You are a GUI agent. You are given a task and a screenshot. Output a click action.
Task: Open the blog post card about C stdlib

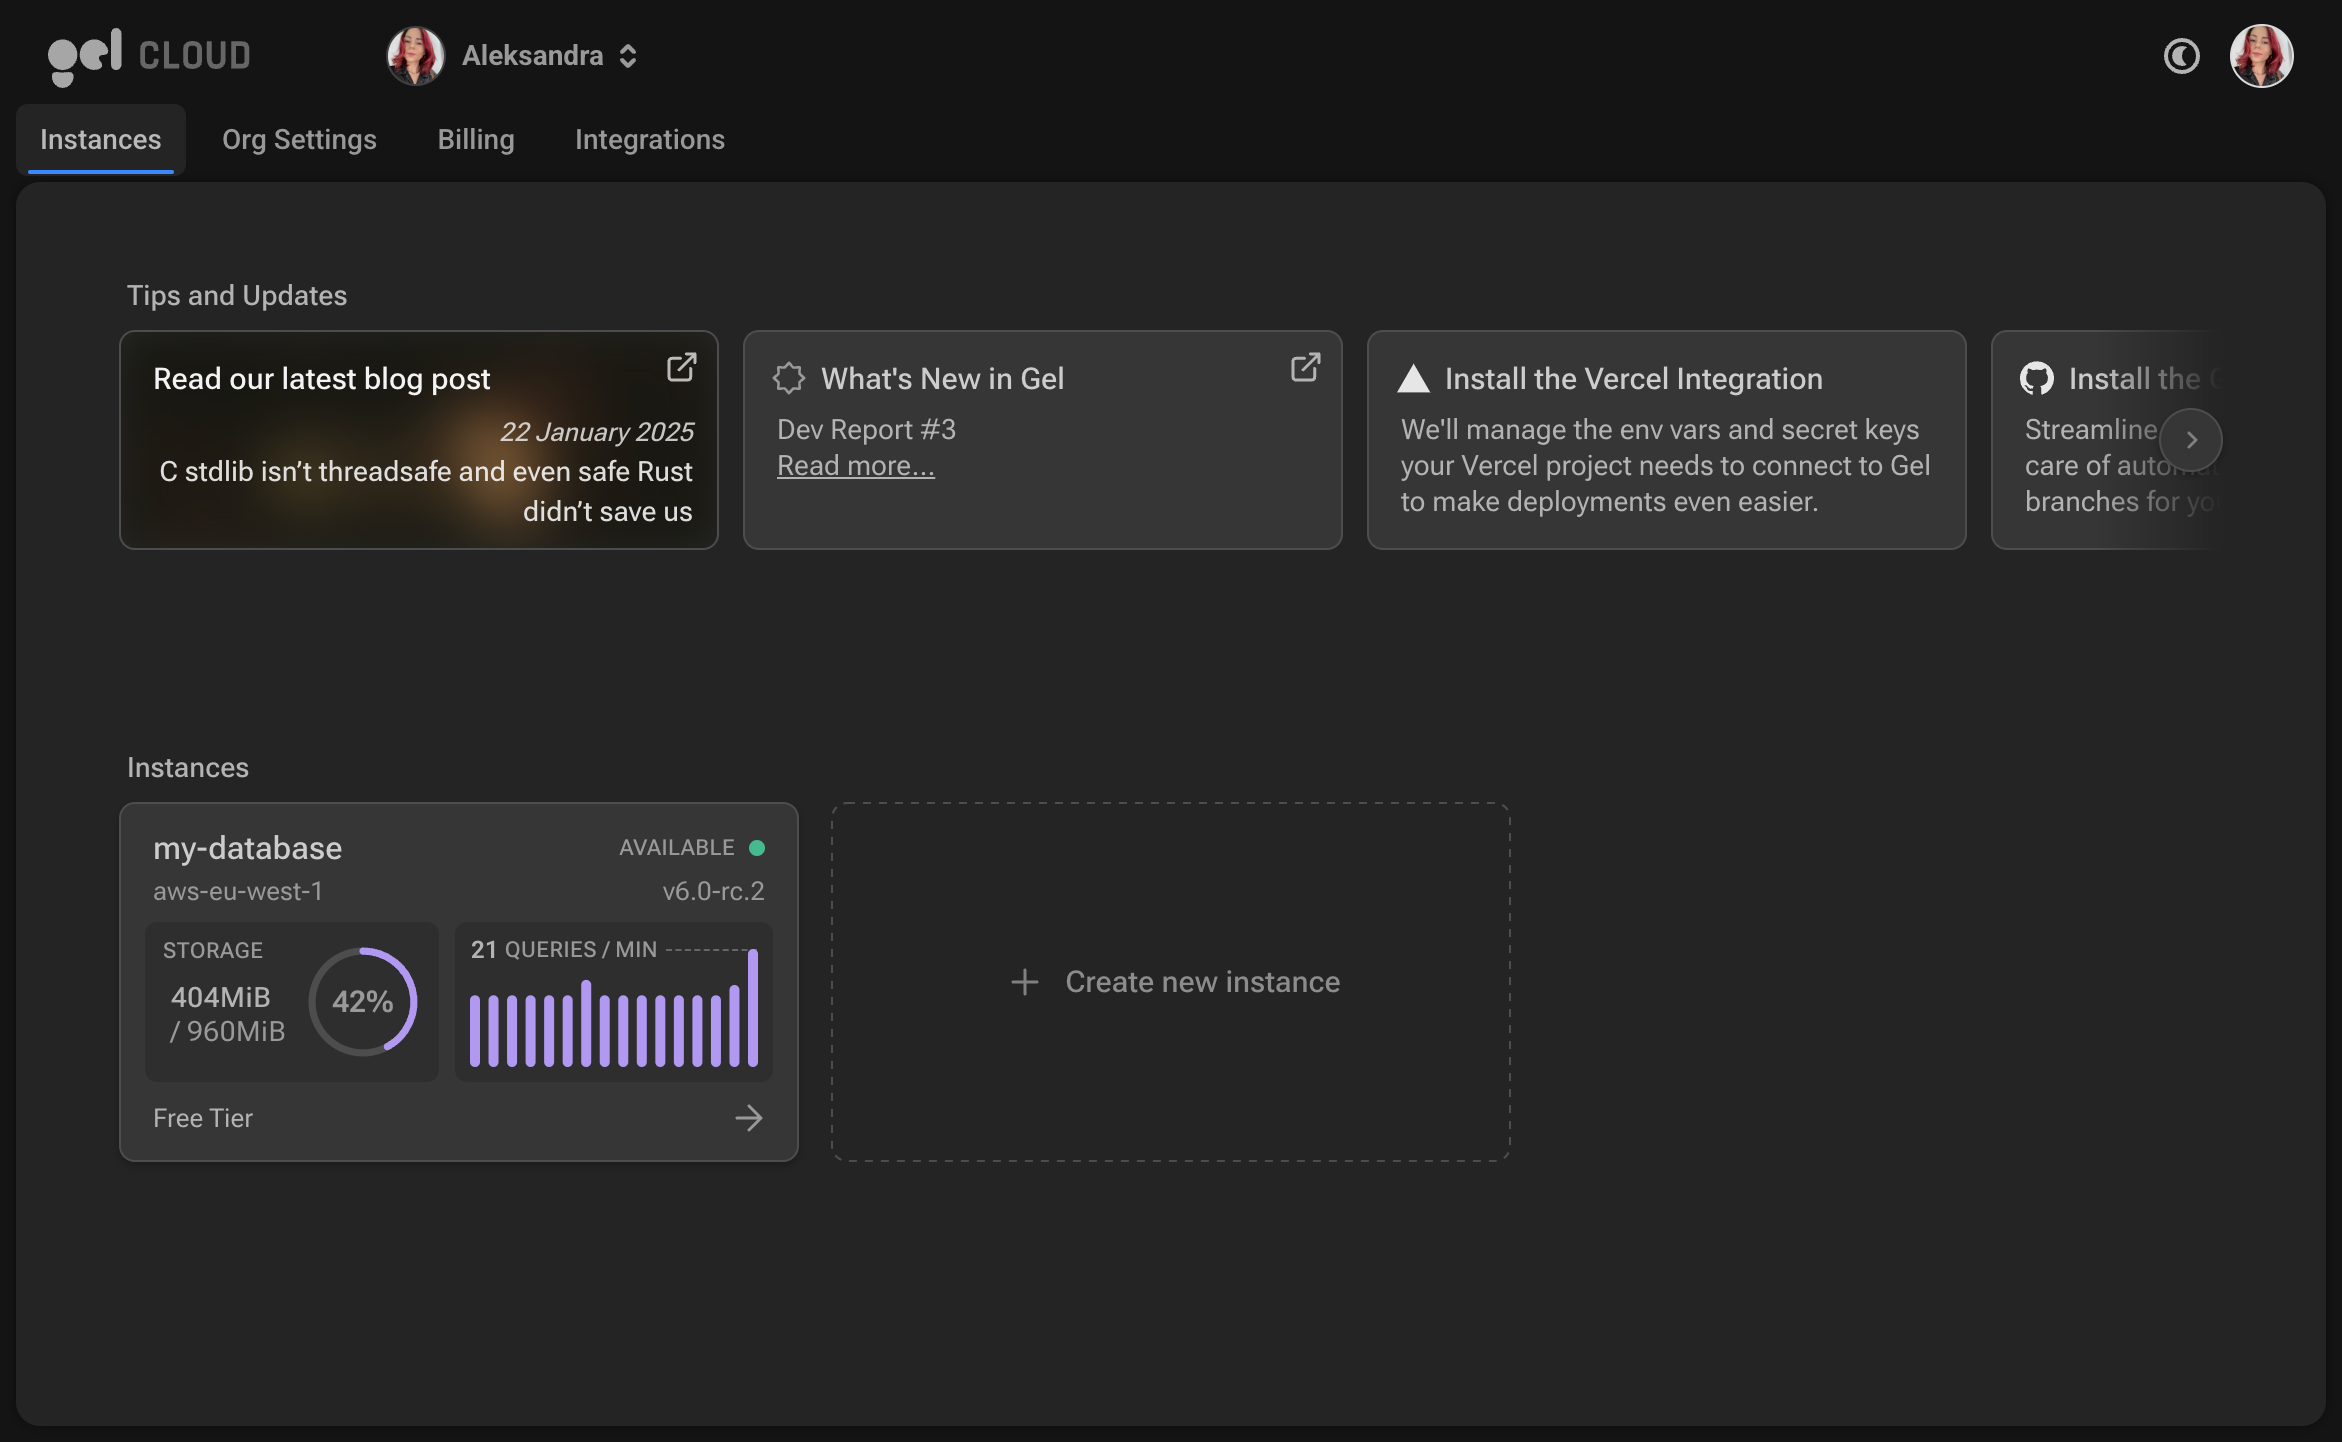click(x=419, y=440)
